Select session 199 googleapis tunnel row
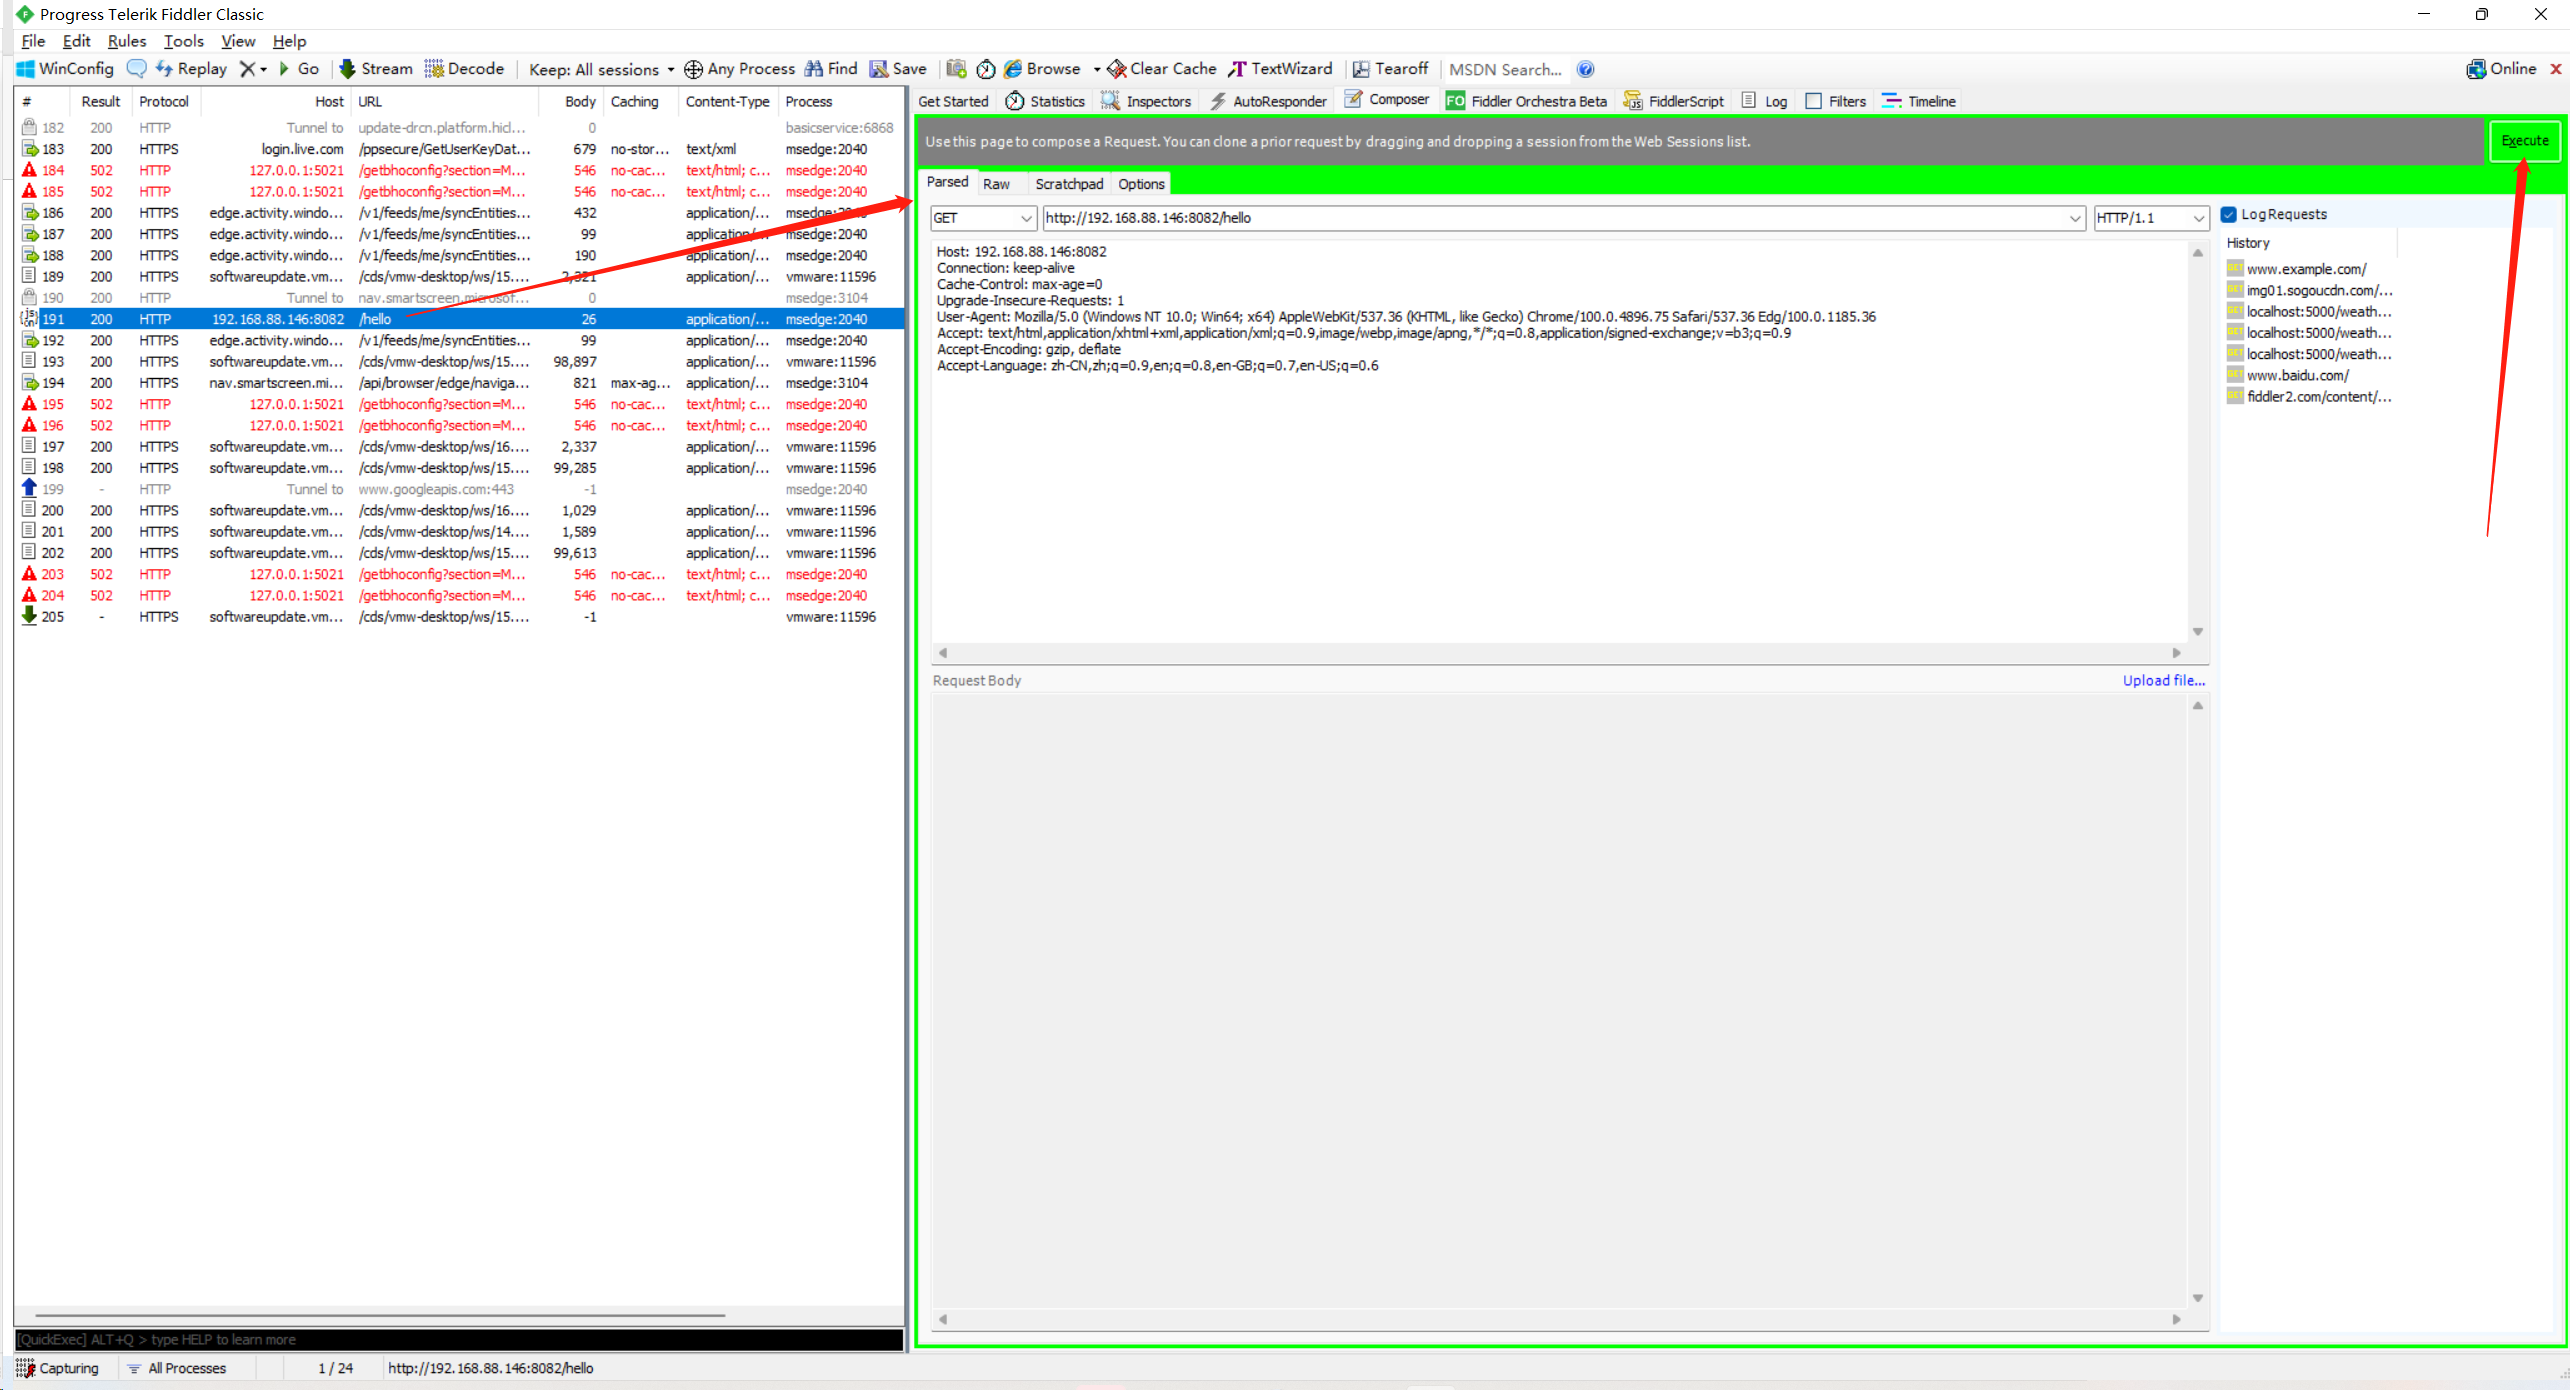The width and height of the screenshot is (2570, 1390). 459,489
